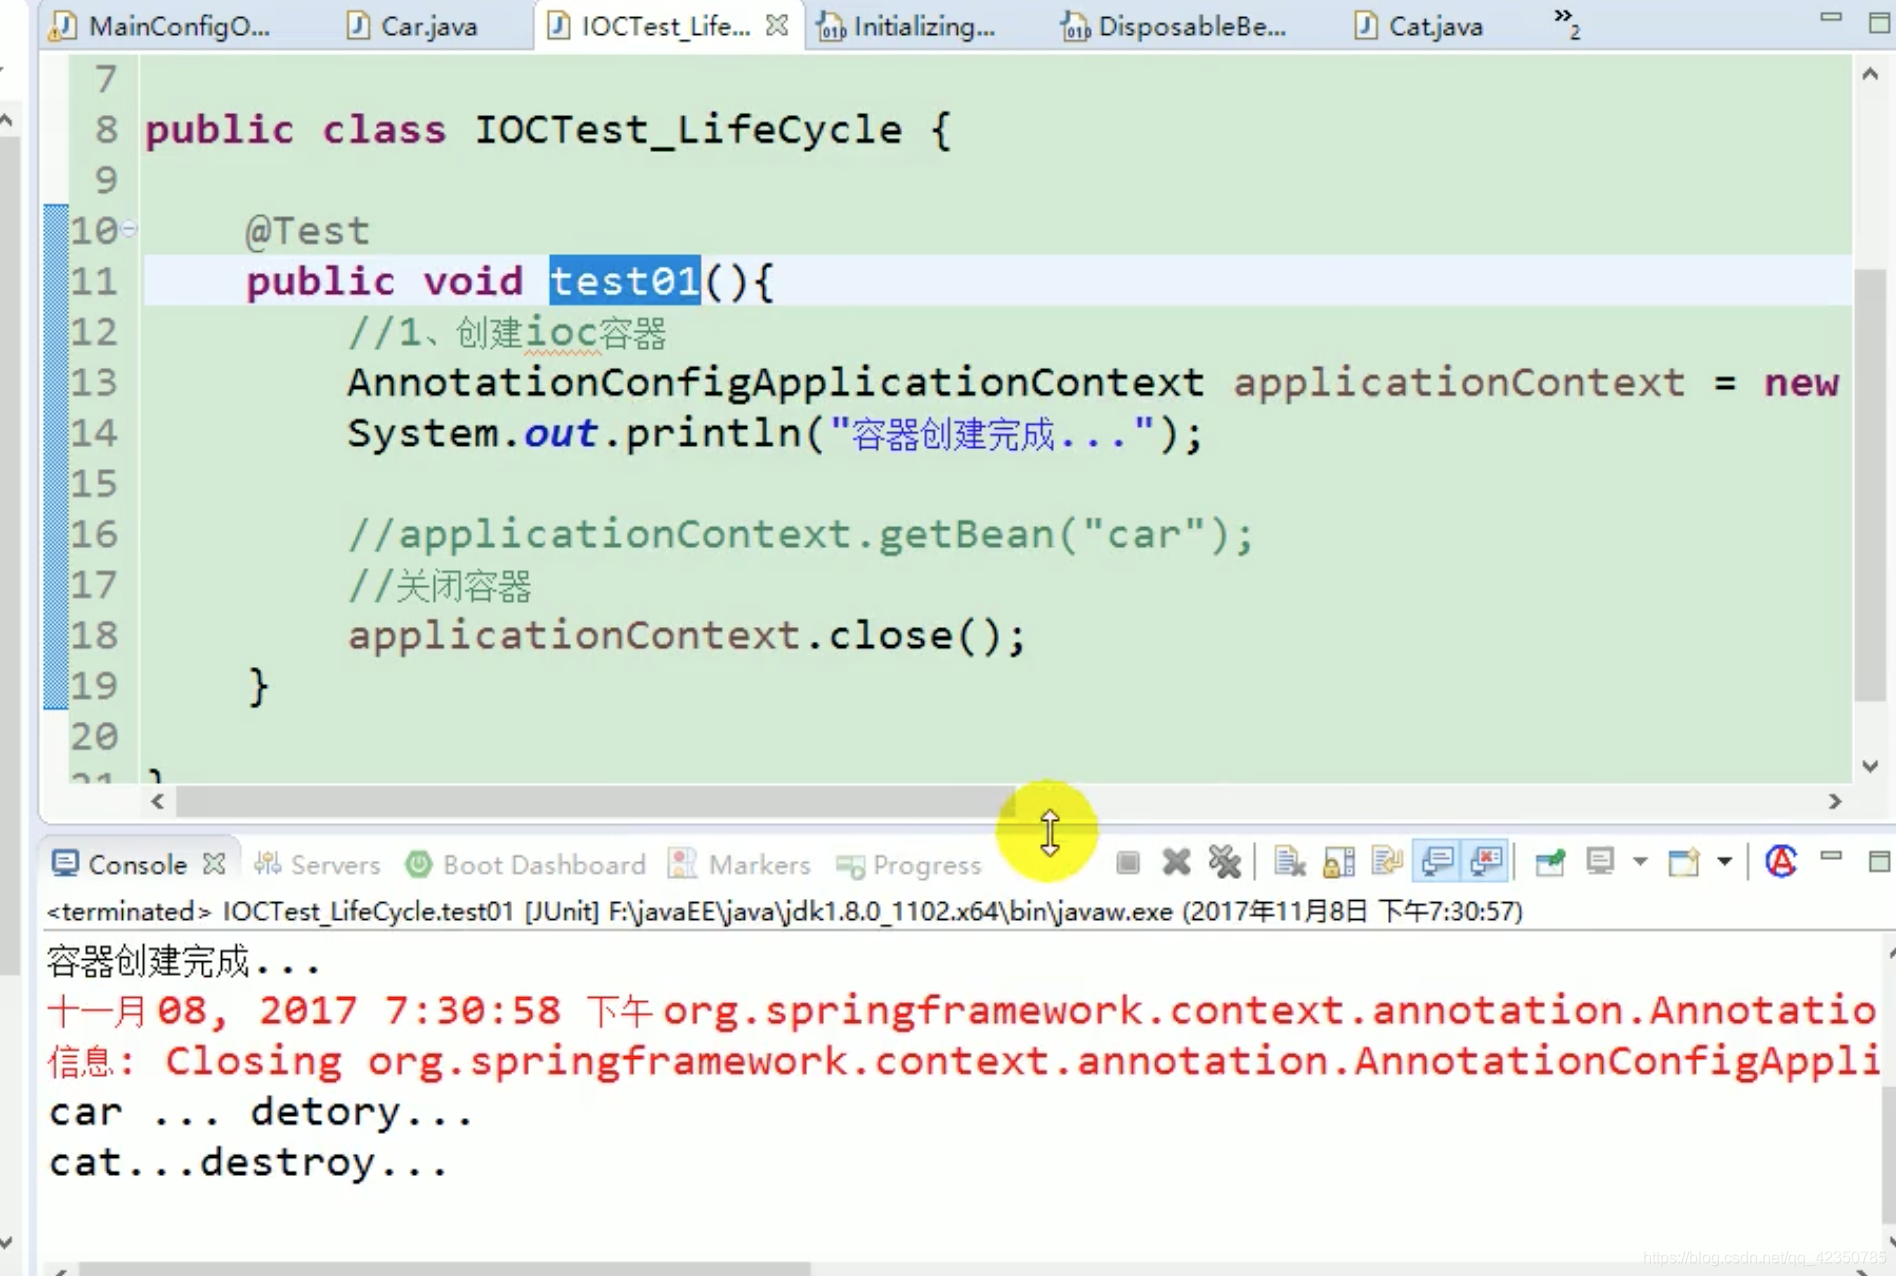Toggle show console on standard error change
Screen dimensions: 1896x1276
point(1486,863)
